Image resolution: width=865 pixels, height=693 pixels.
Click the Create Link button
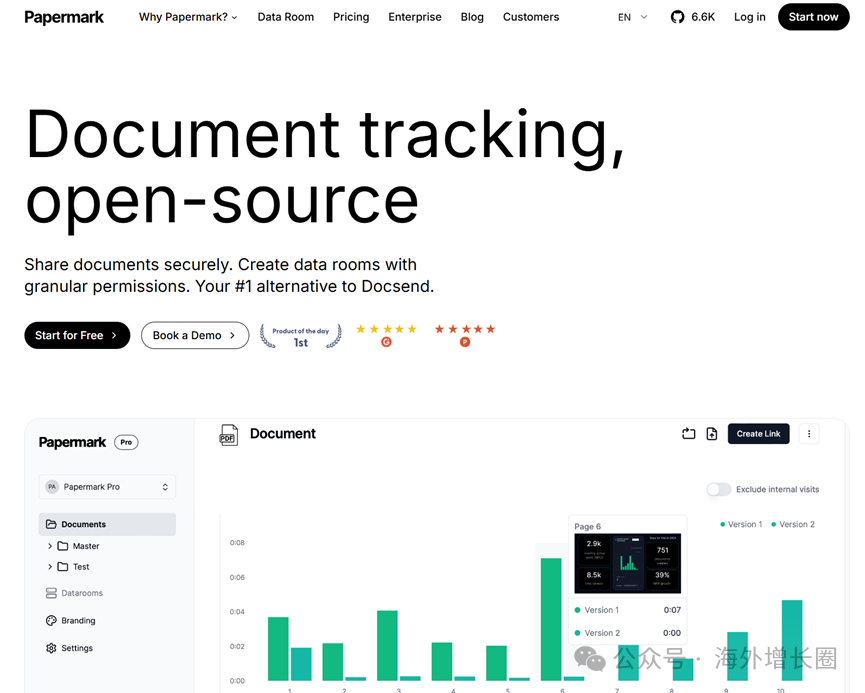click(x=759, y=434)
